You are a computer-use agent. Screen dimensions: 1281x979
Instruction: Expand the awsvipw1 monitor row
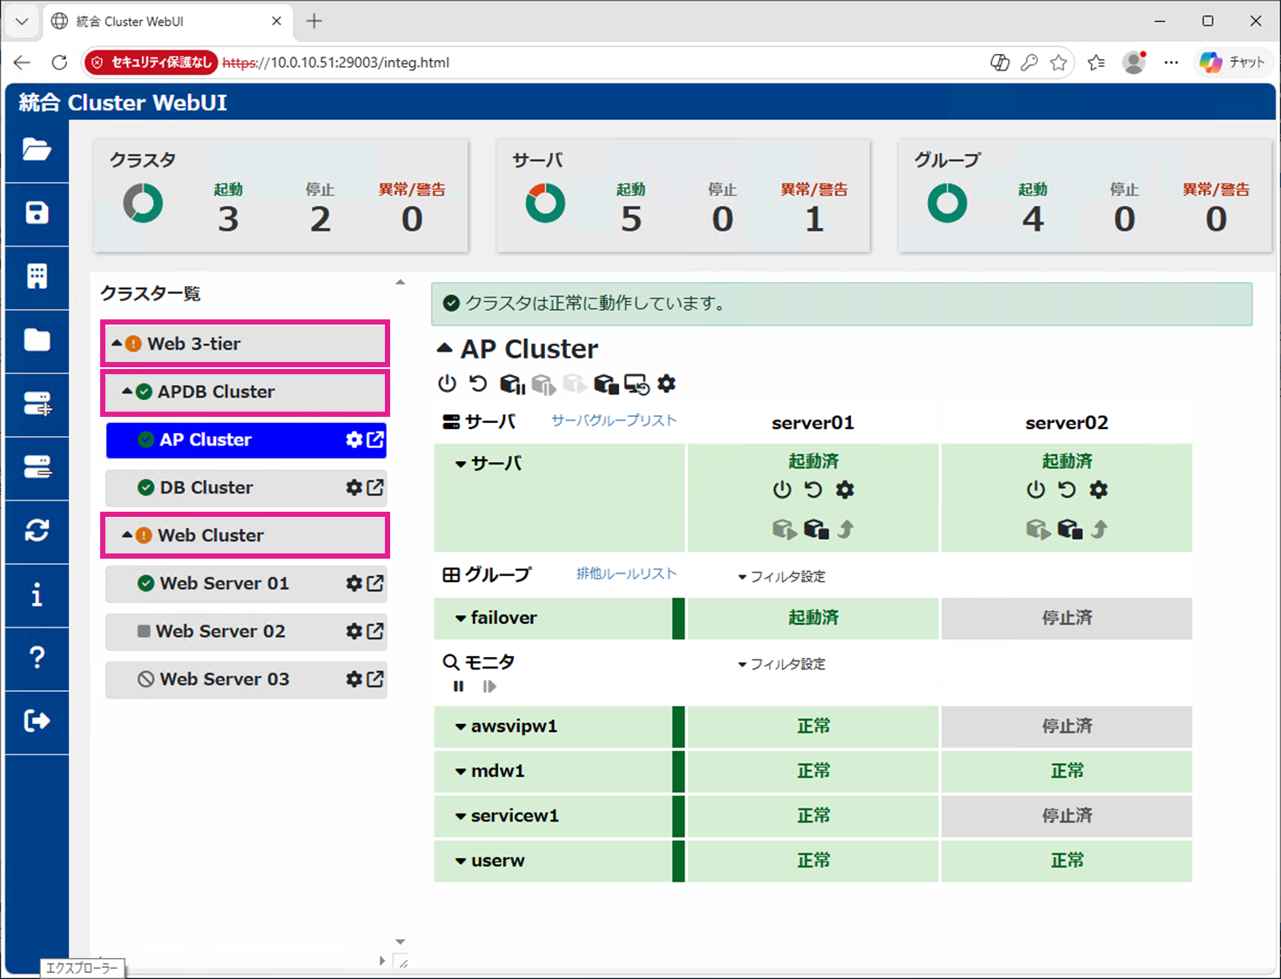(x=460, y=727)
